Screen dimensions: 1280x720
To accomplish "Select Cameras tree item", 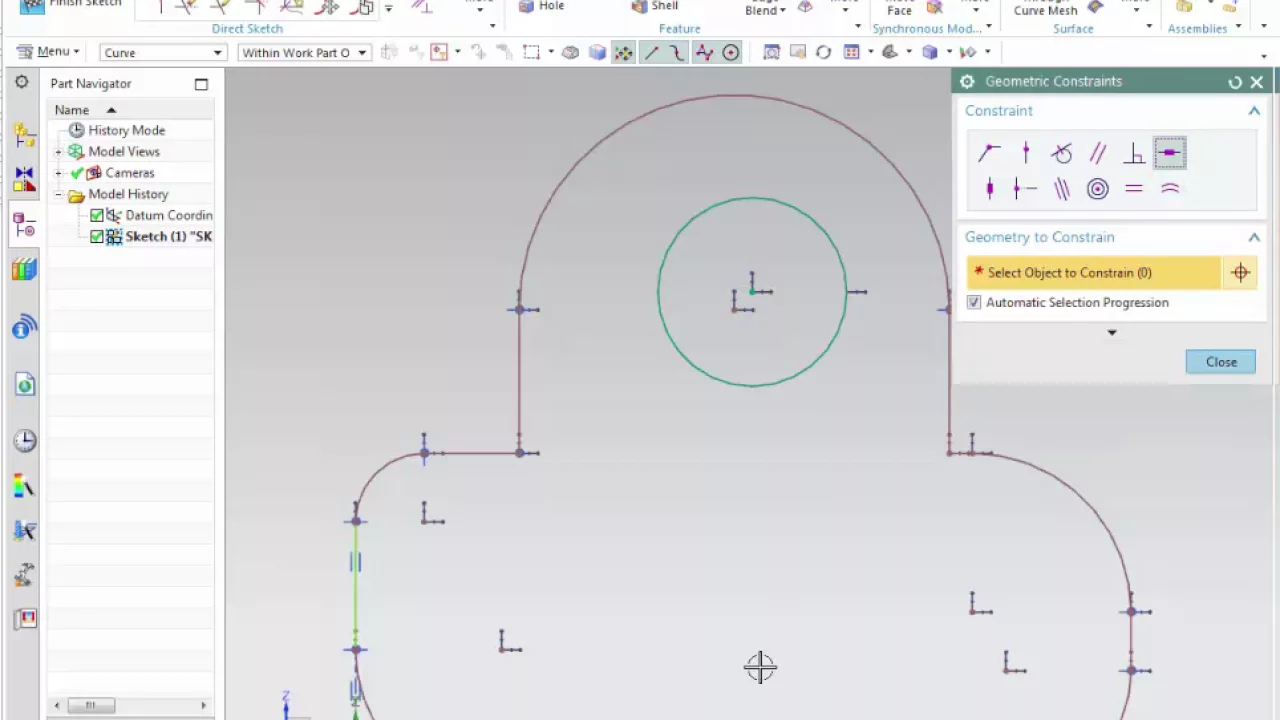I will tap(129, 173).
